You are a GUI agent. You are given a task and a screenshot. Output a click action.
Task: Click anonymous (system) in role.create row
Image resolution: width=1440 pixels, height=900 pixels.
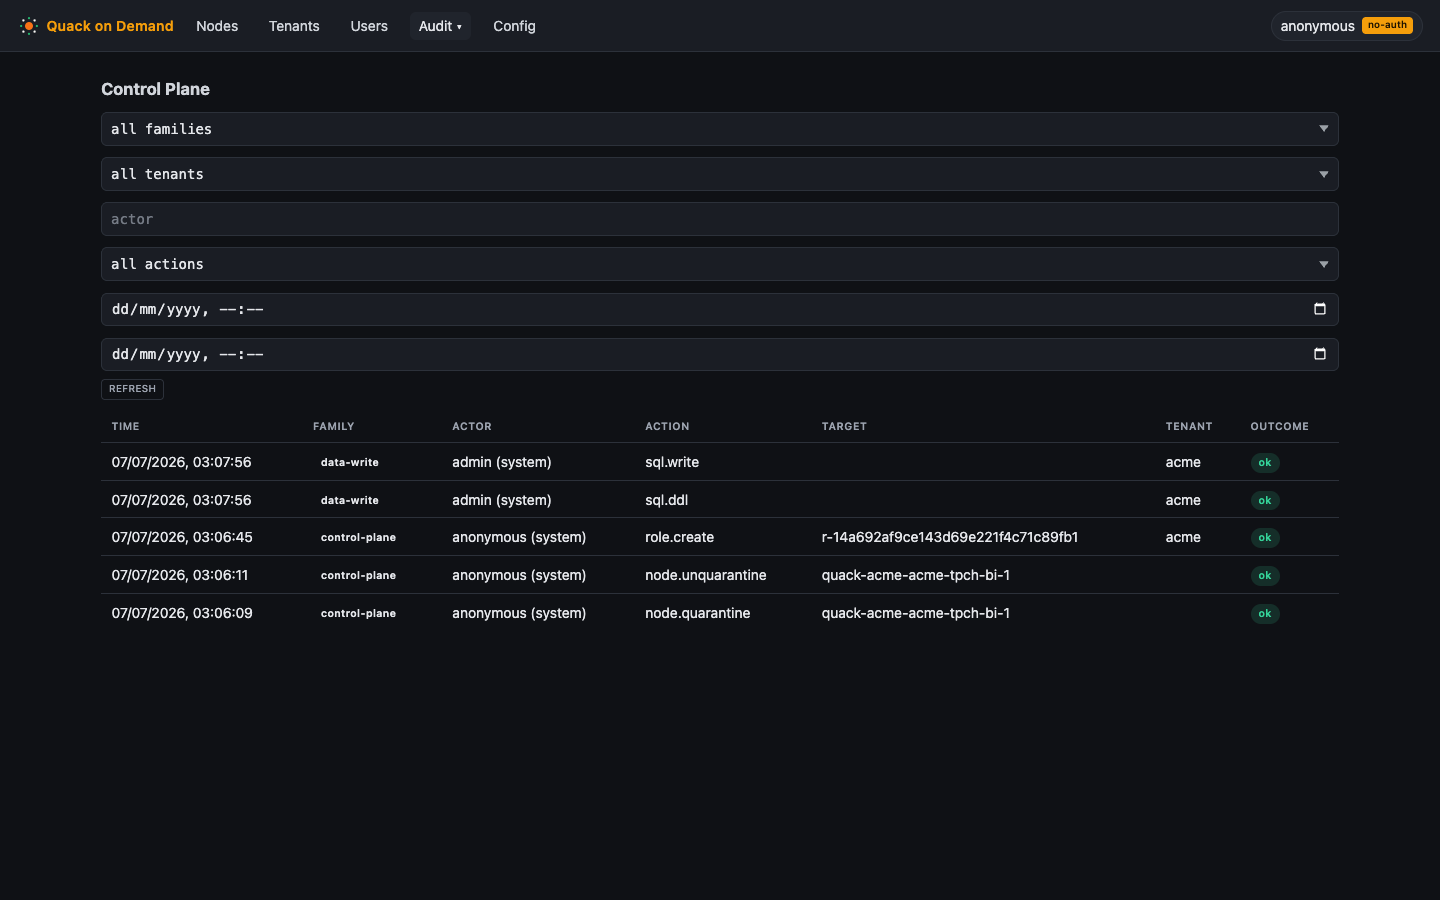(x=519, y=537)
